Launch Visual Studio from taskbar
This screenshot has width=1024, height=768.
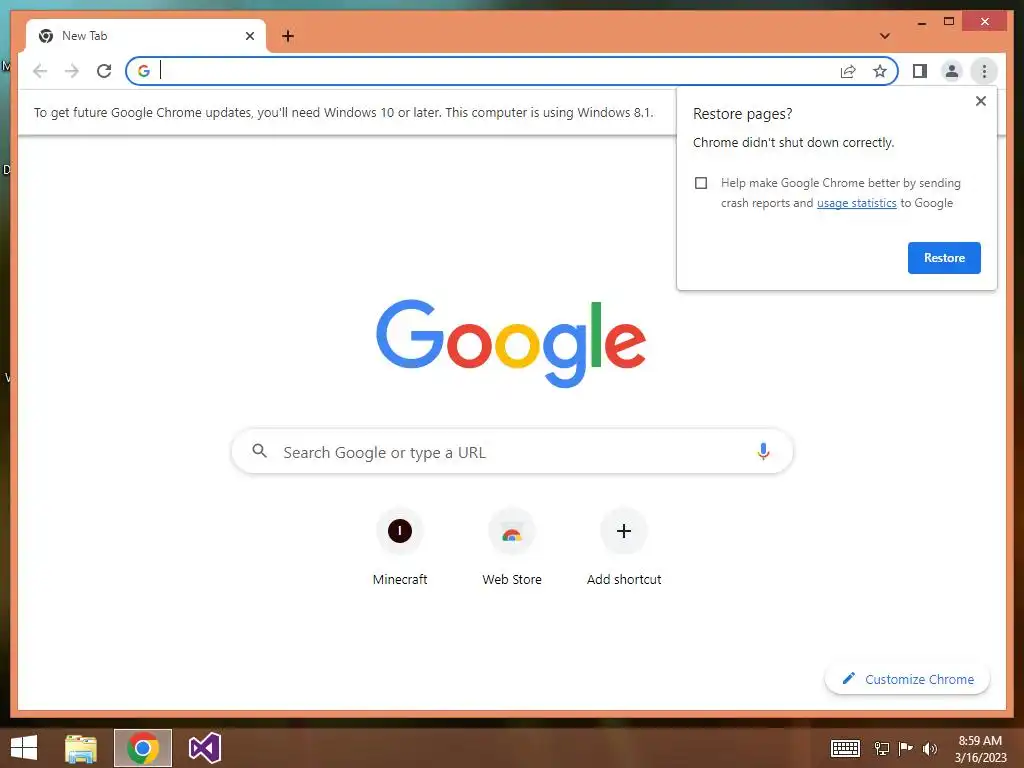tap(204, 748)
